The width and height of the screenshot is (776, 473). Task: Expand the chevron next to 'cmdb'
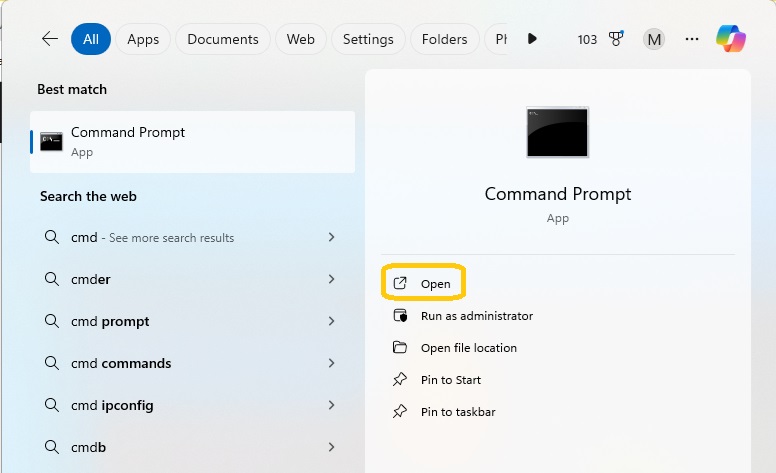(332, 447)
